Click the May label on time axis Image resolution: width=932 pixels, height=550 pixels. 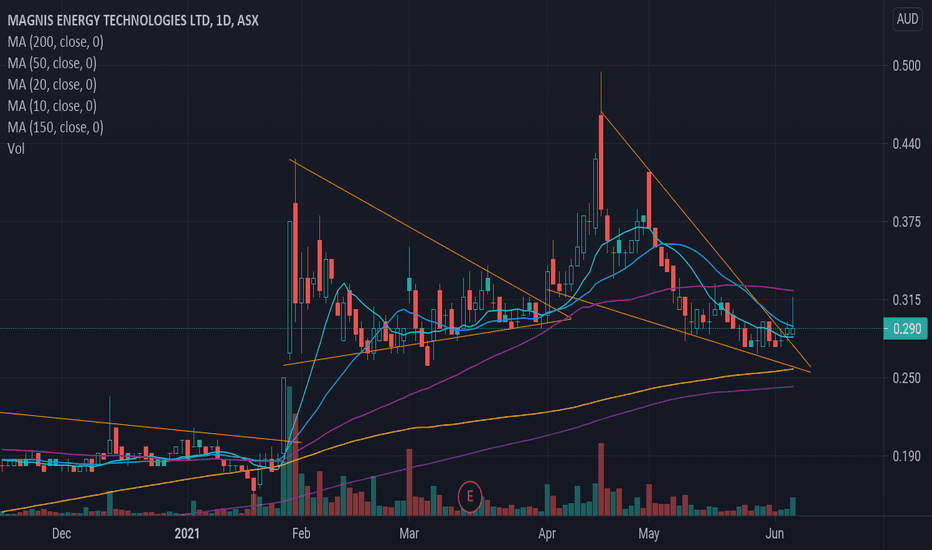(648, 533)
